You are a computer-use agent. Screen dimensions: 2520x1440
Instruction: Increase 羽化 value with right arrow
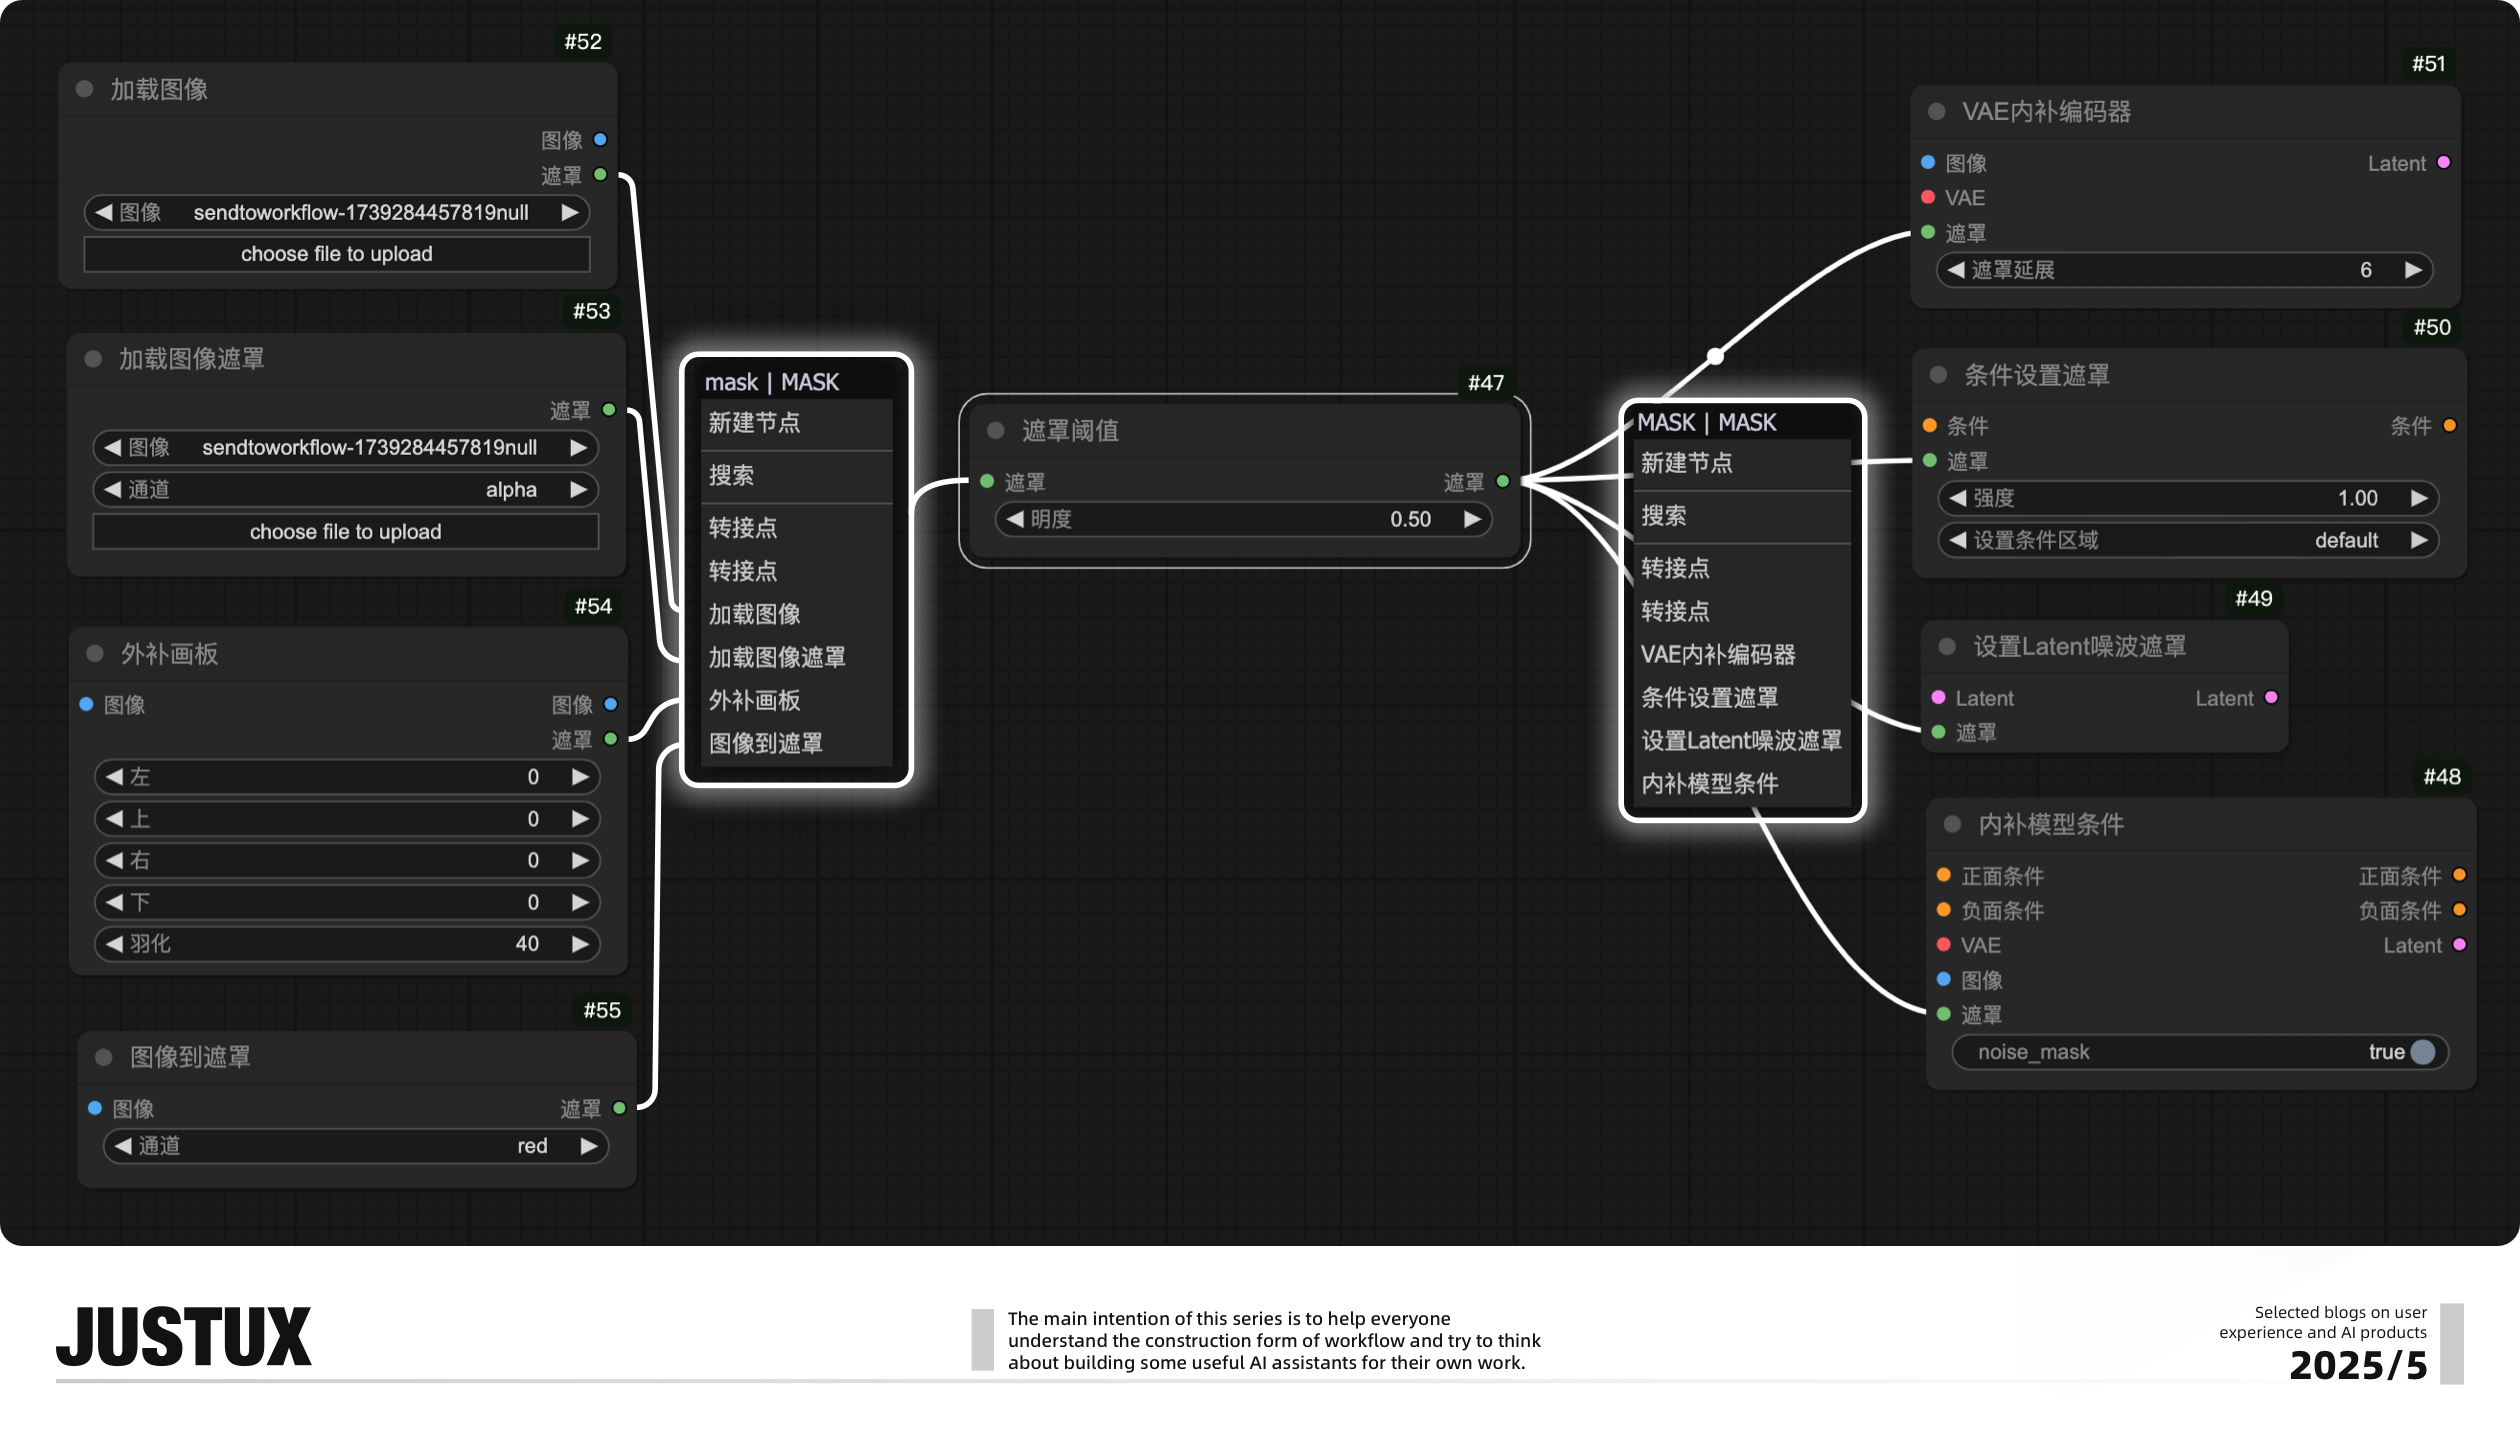pyautogui.click(x=580, y=943)
